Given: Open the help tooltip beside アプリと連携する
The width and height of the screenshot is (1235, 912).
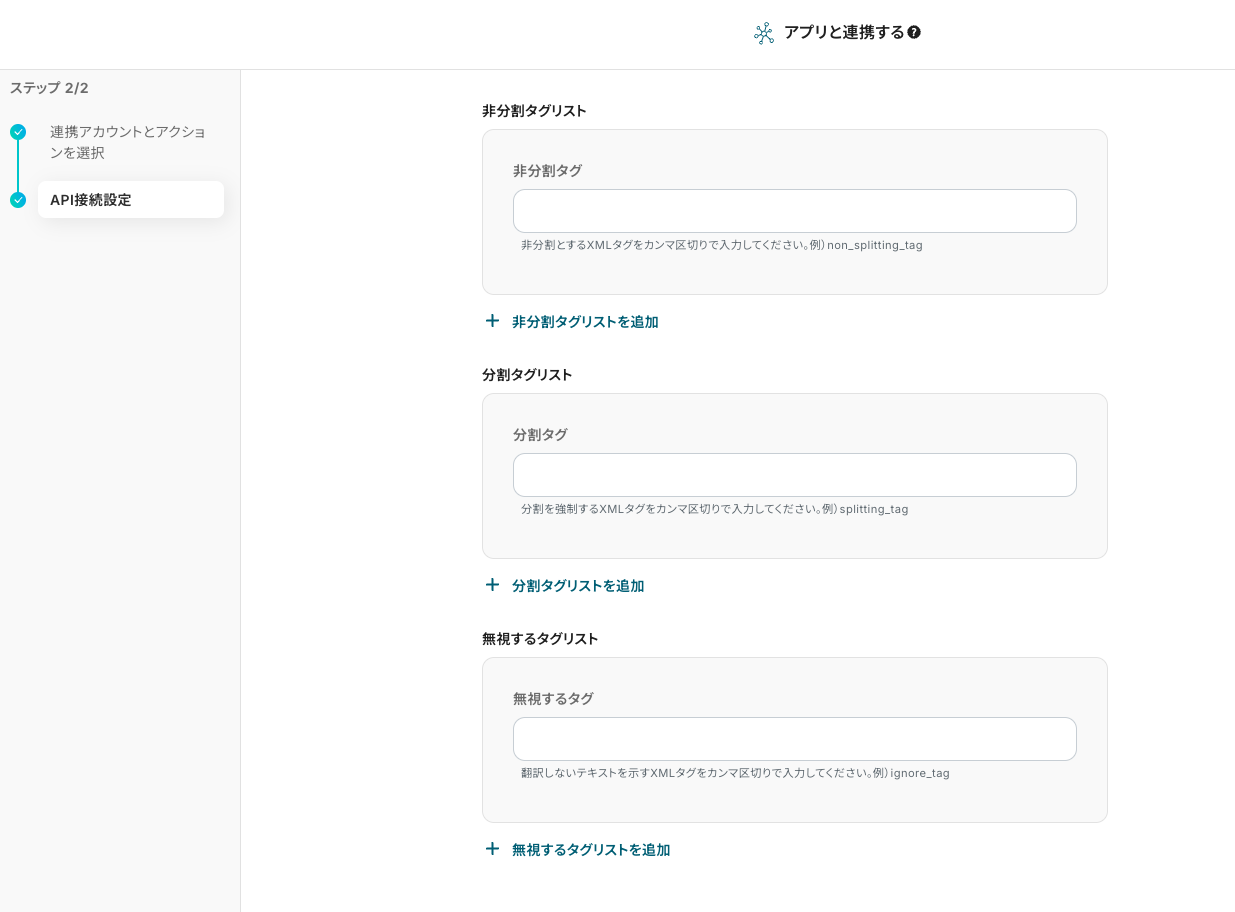Looking at the screenshot, I should click(x=914, y=33).
